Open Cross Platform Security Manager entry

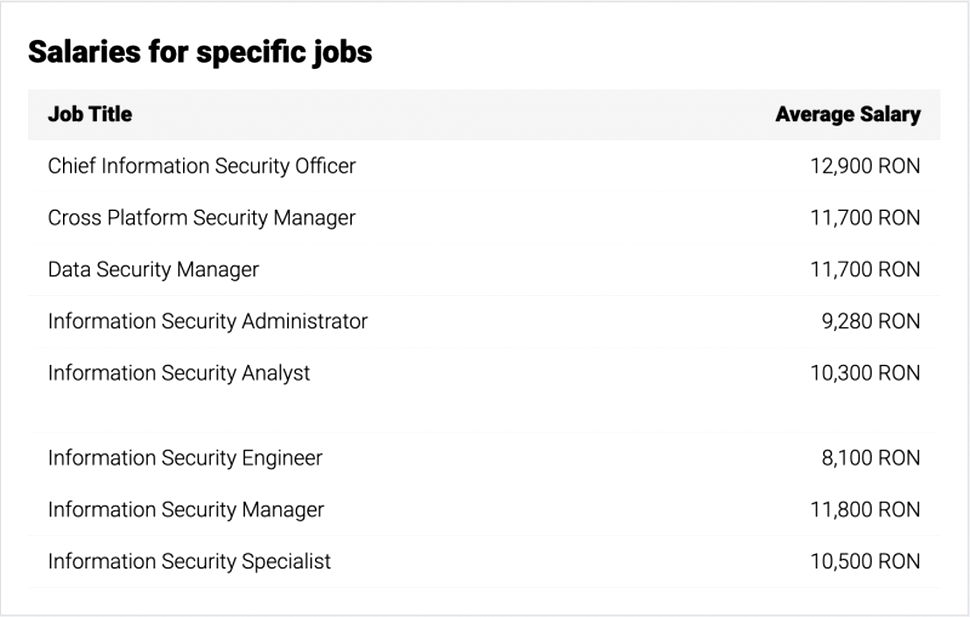coord(202,218)
